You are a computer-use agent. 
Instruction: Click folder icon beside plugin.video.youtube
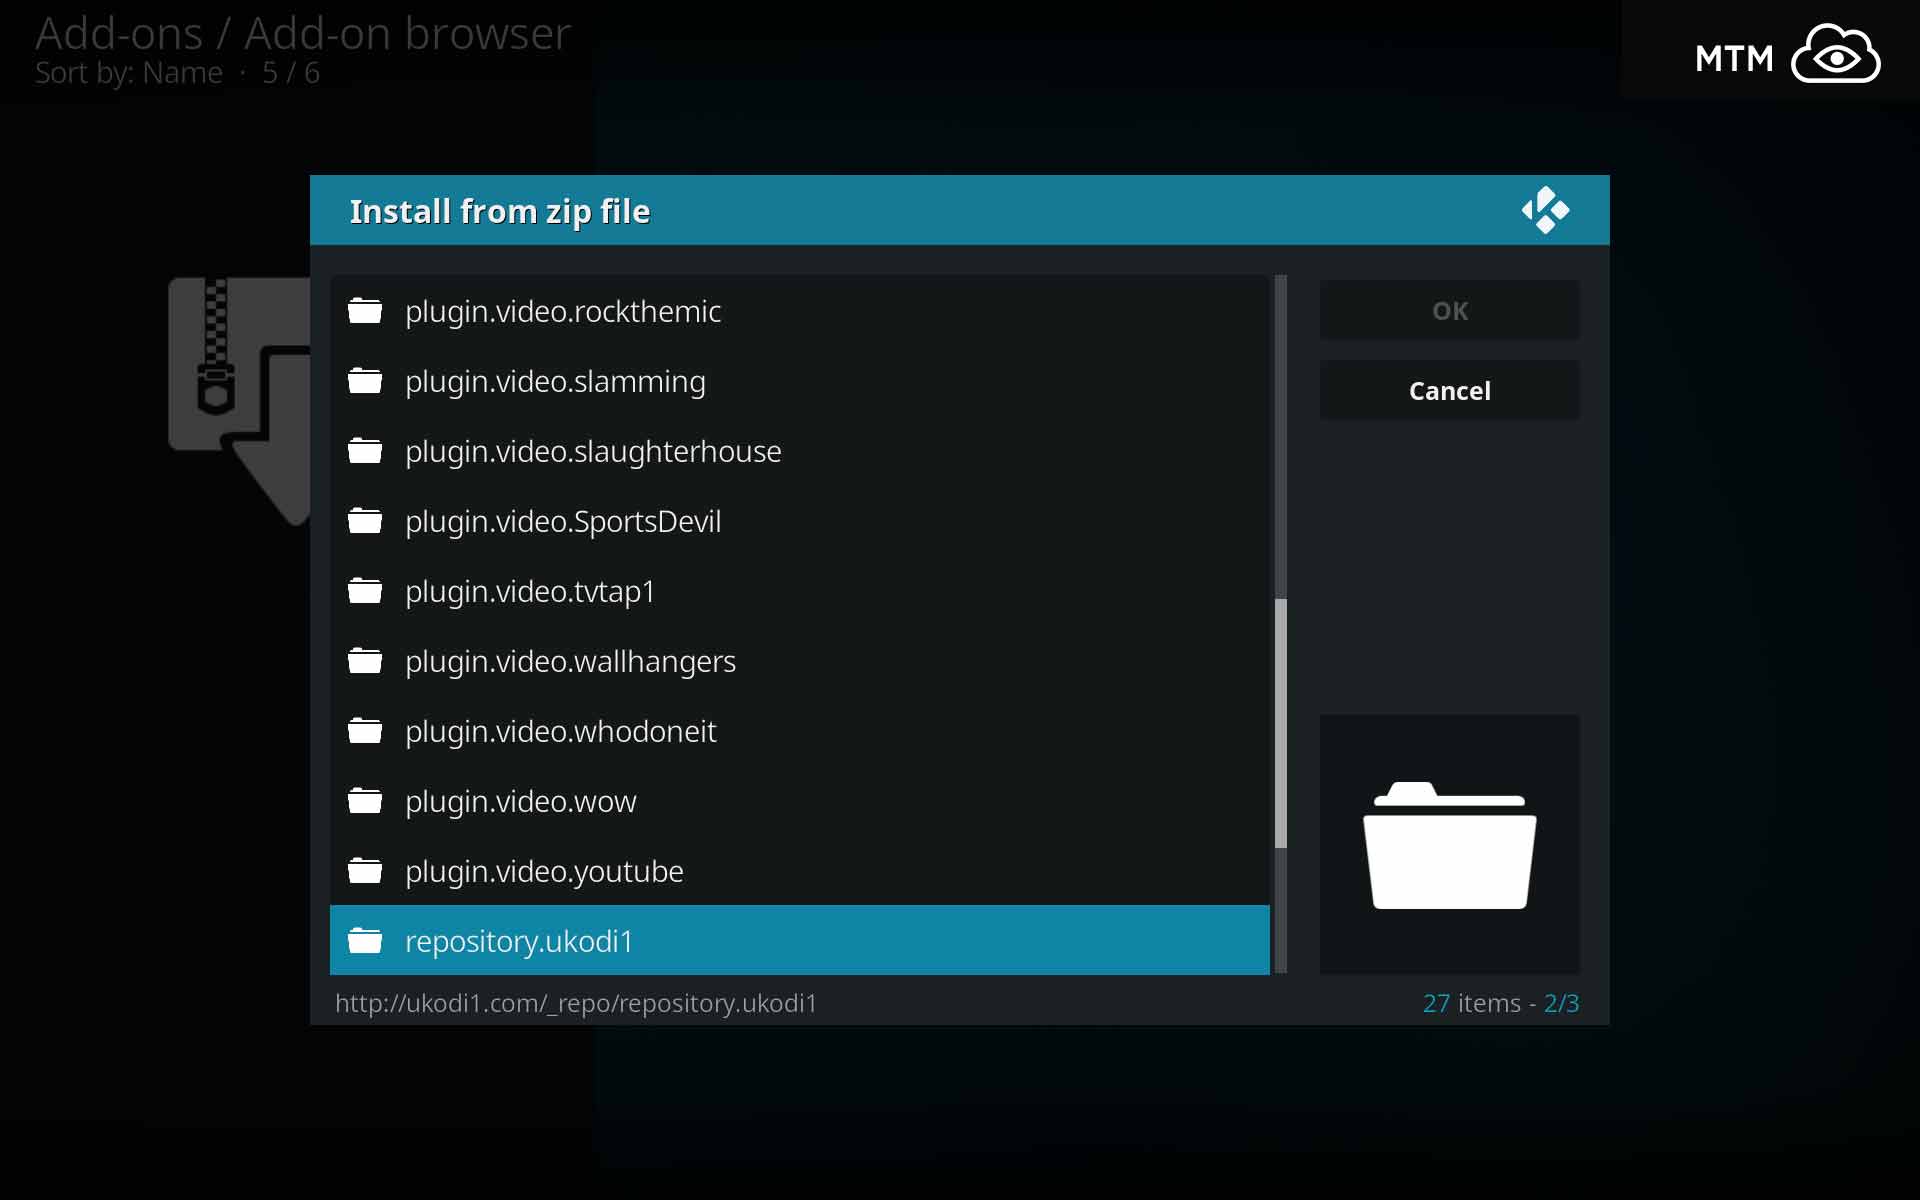pos(365,871)
